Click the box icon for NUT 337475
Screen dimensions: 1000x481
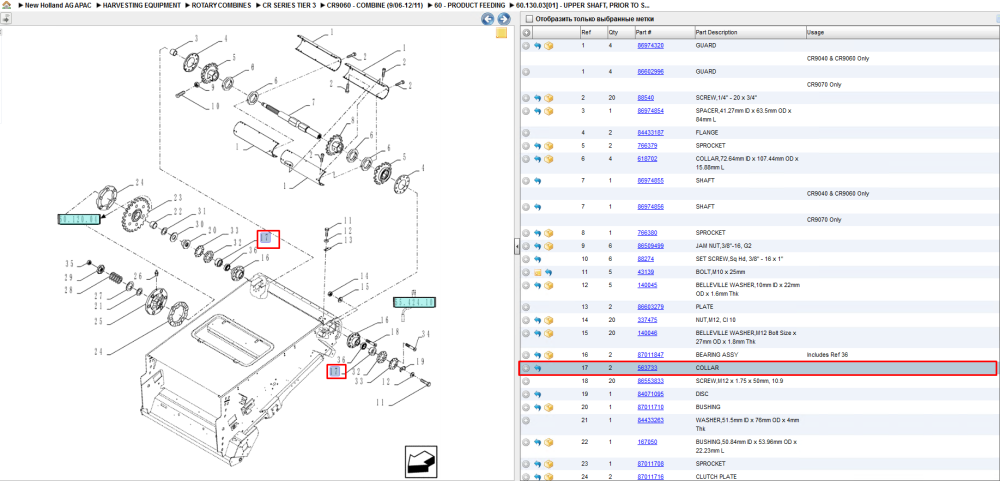click(548, 320)
